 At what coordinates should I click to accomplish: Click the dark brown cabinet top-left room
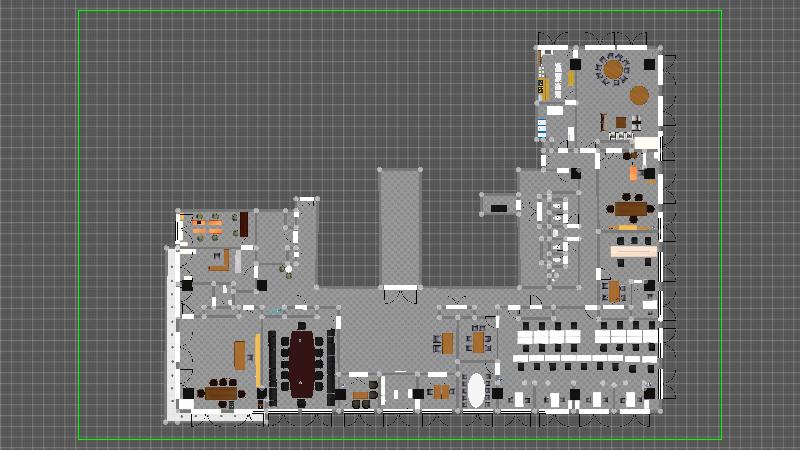243,224
